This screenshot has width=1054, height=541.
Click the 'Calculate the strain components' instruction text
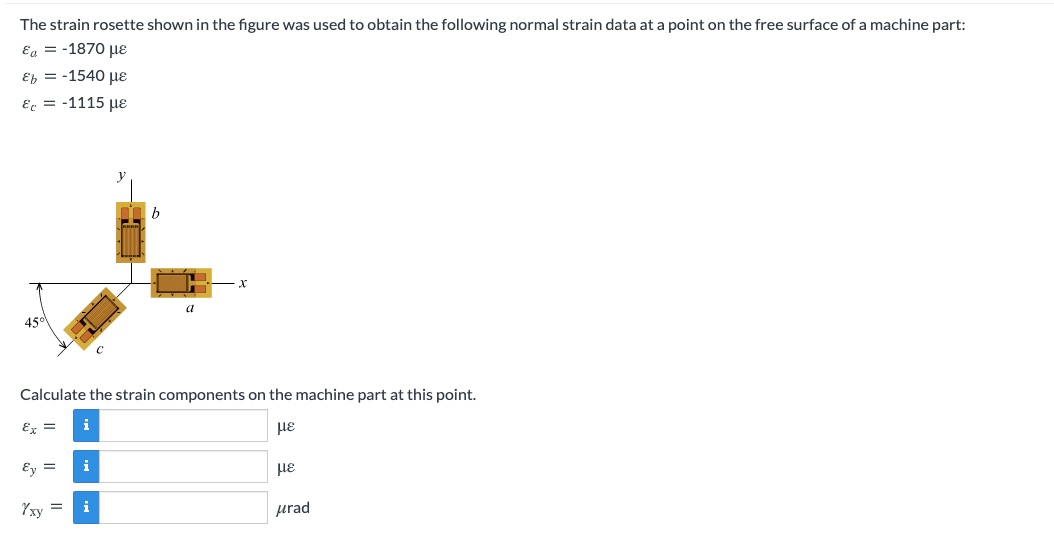click(x=248, y=394)
